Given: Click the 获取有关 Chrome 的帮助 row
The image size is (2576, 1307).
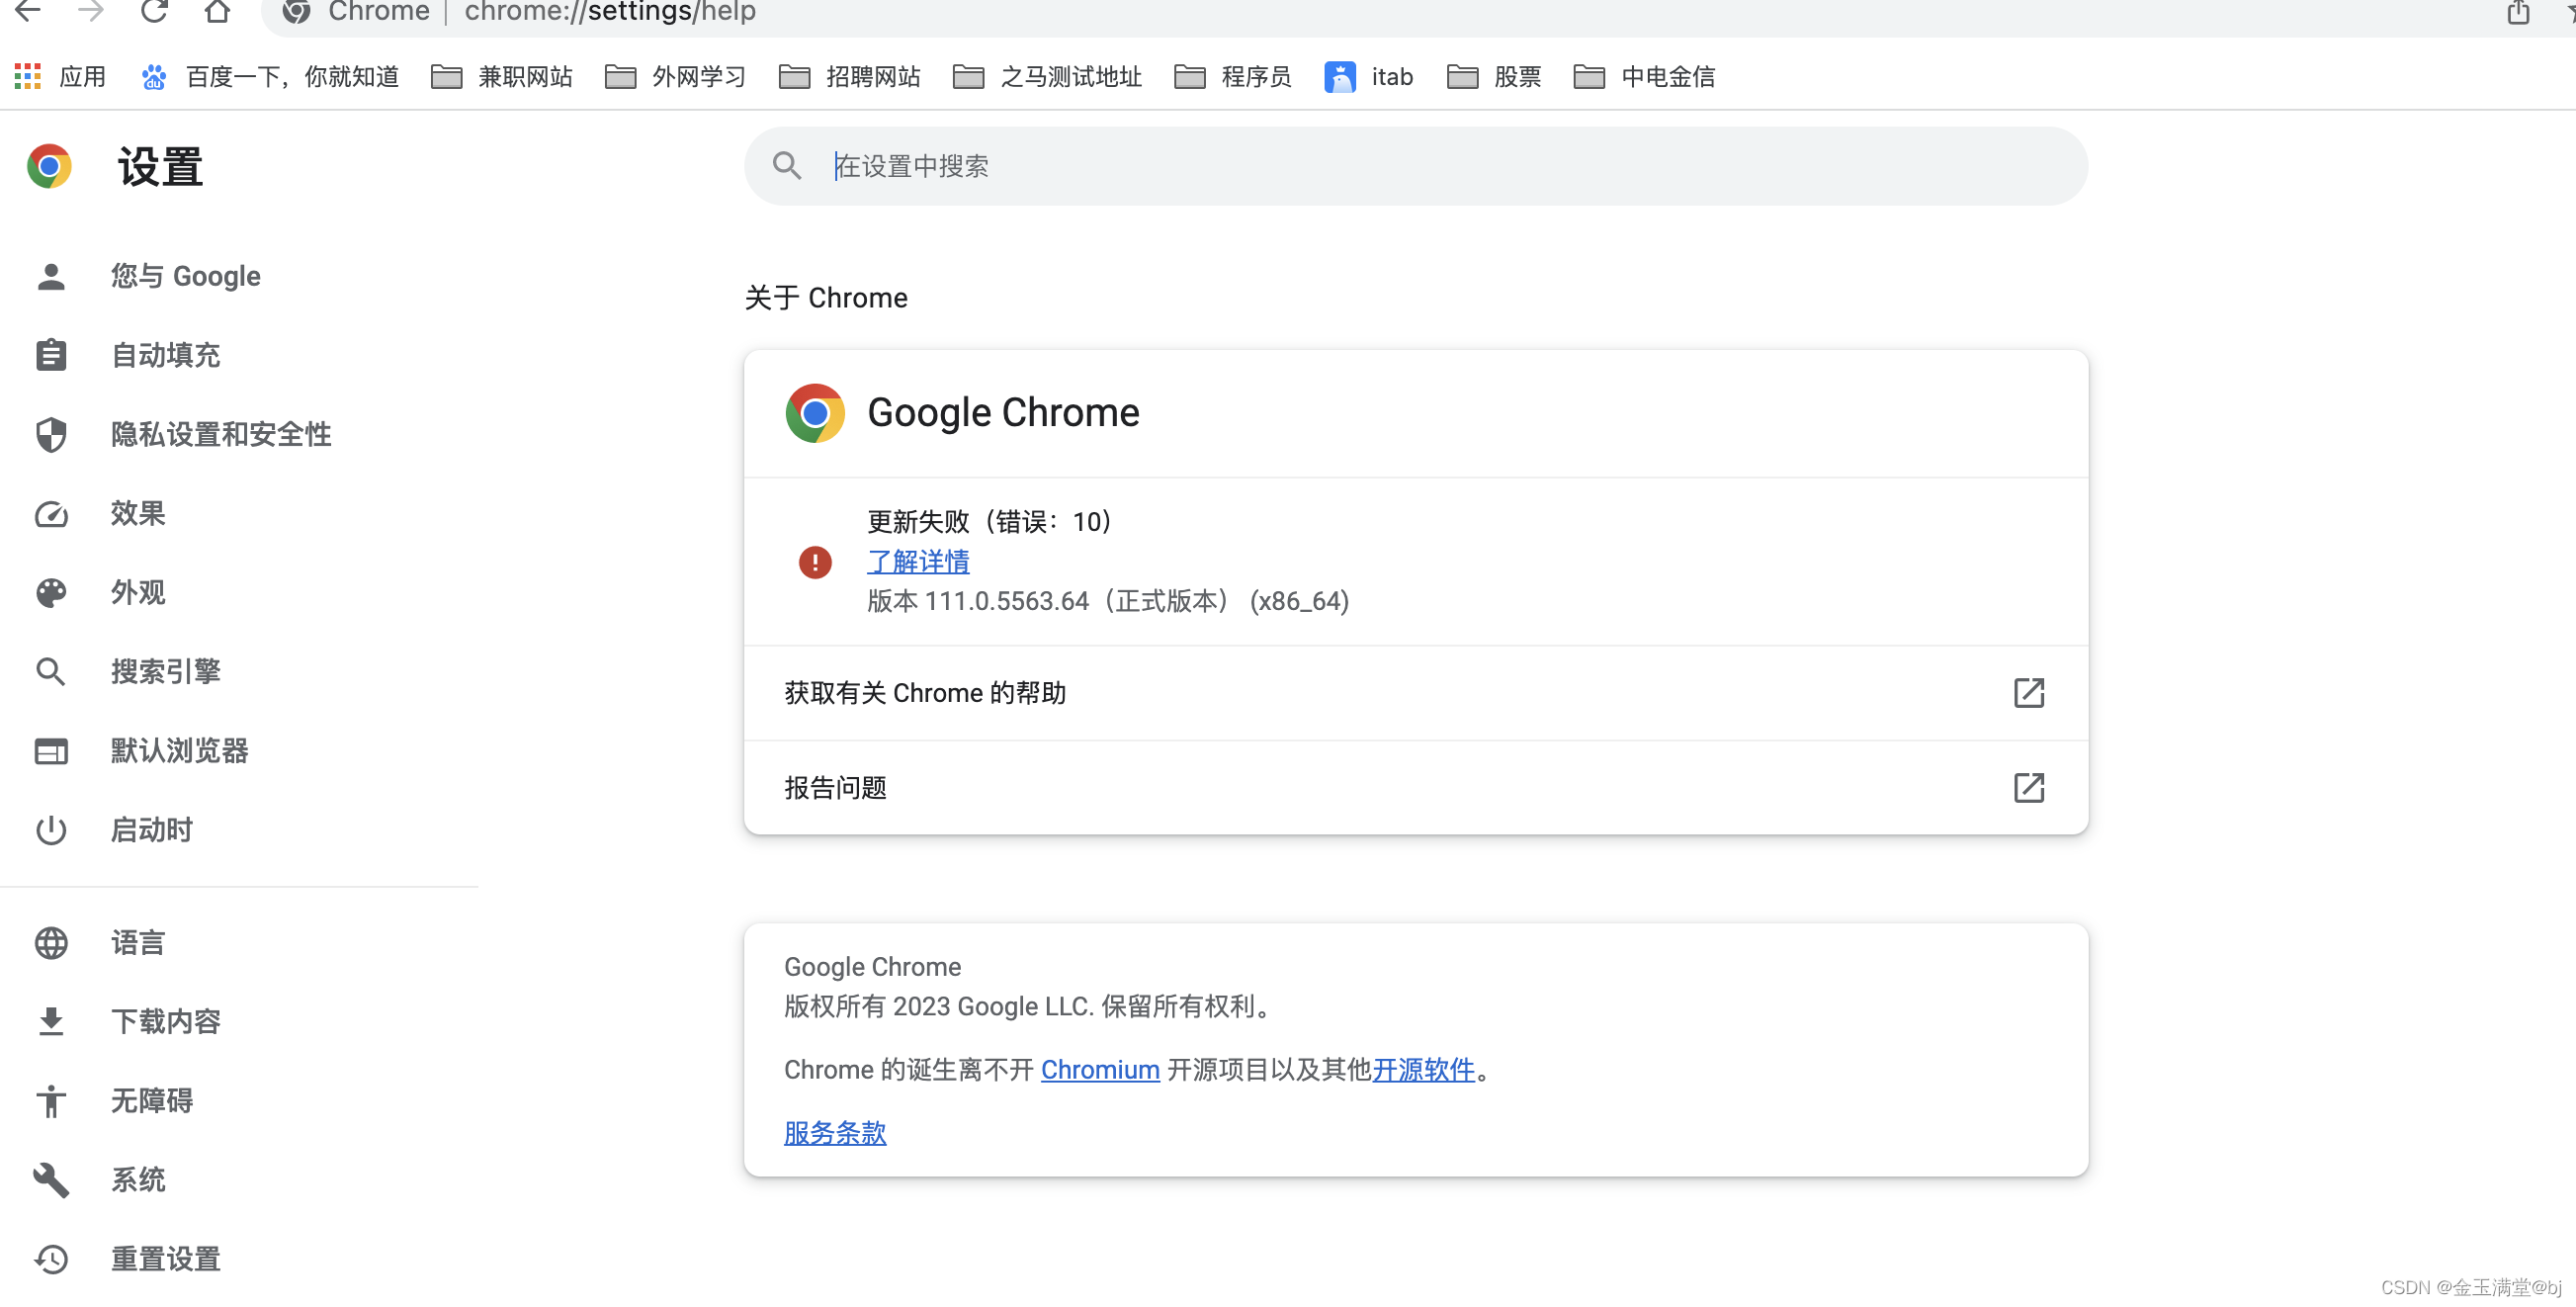Looking at the screenshot, I should tap(1415, 693).
